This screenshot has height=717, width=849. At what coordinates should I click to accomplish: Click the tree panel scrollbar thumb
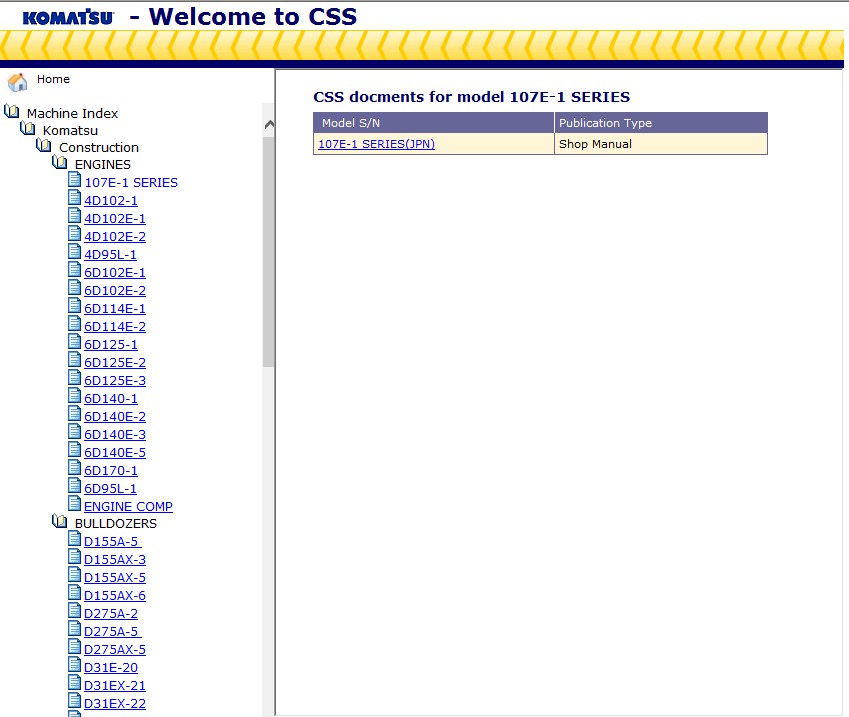pos(269,252)
